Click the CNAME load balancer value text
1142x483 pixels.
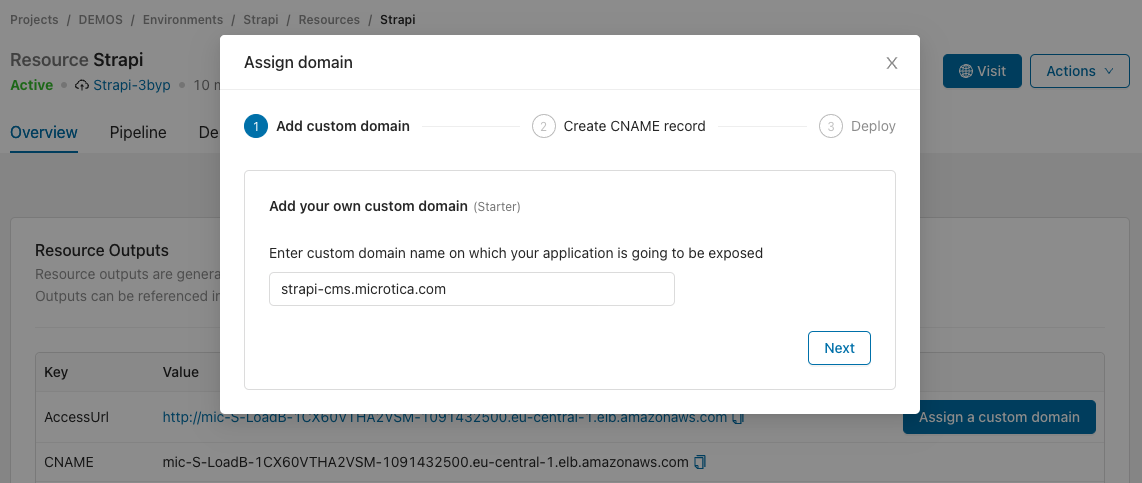tap(425, 462)
